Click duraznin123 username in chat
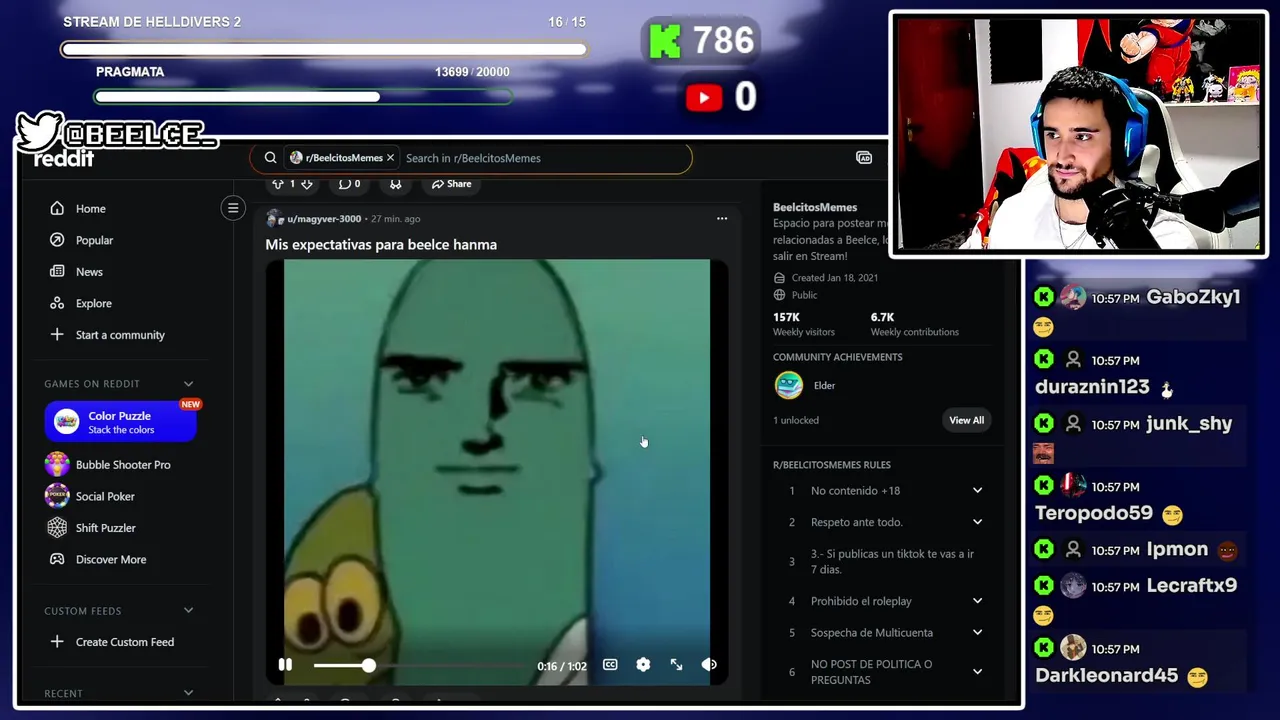The height and width of the screenshot is (720, 1280). click(1092, 387)
